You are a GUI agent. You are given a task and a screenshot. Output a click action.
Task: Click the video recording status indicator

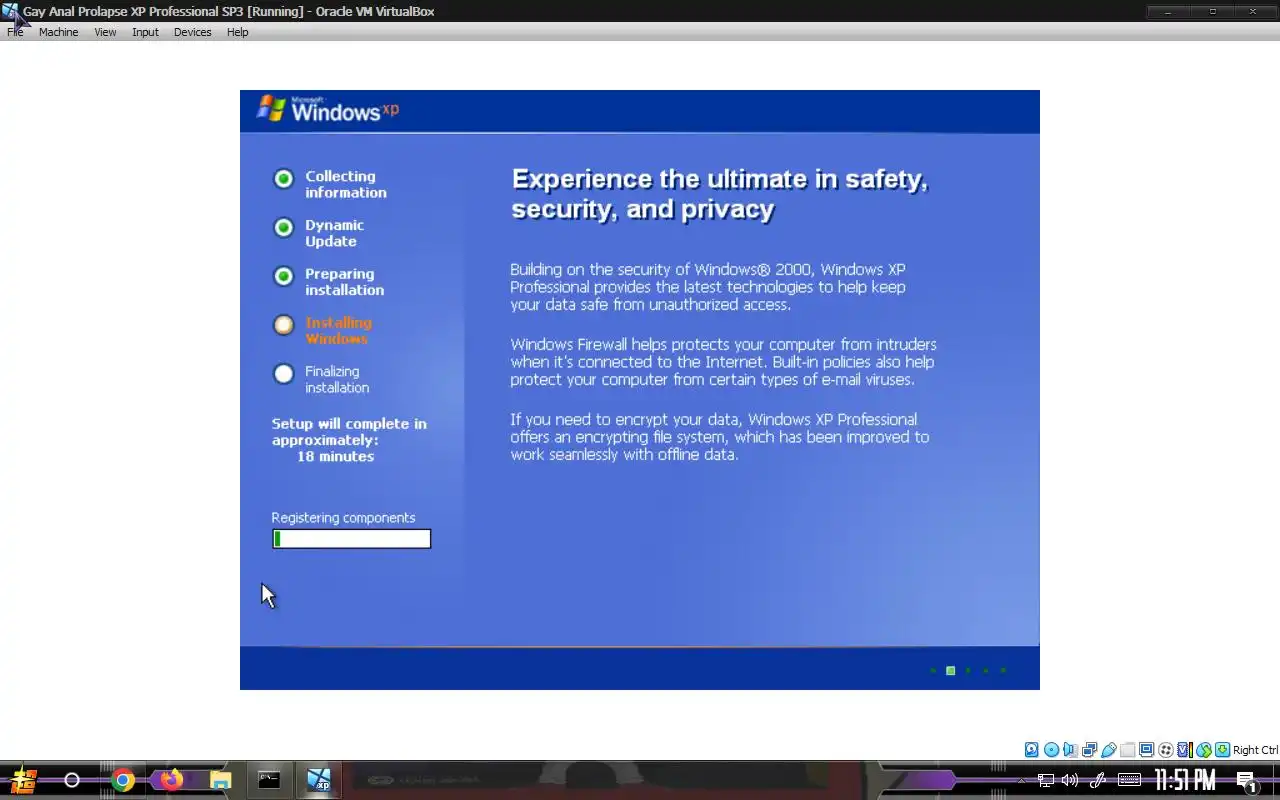point(1165,750)
